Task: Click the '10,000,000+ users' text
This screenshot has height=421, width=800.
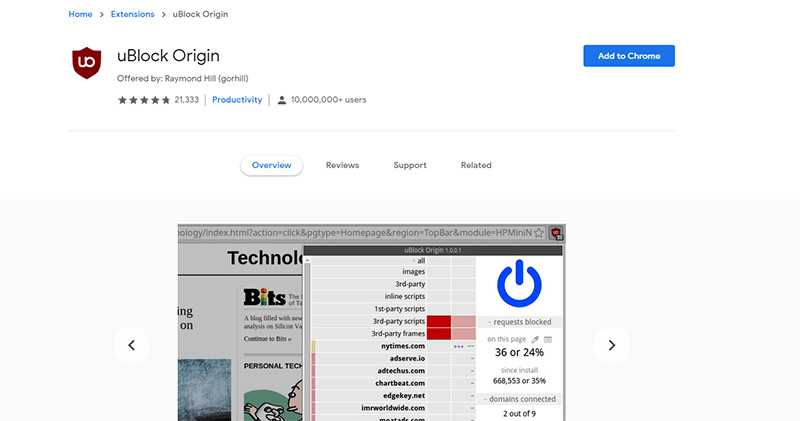Action: point(329,100)
